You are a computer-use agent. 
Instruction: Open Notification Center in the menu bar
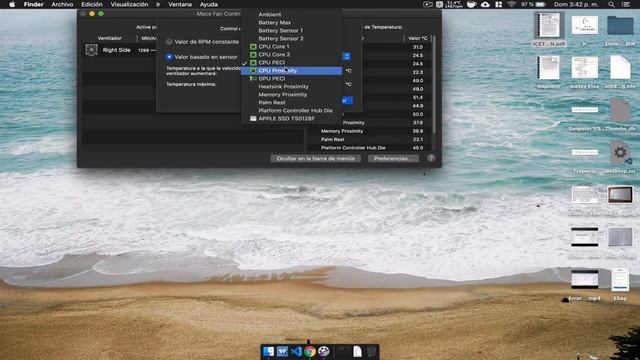[x=625, y=4]
